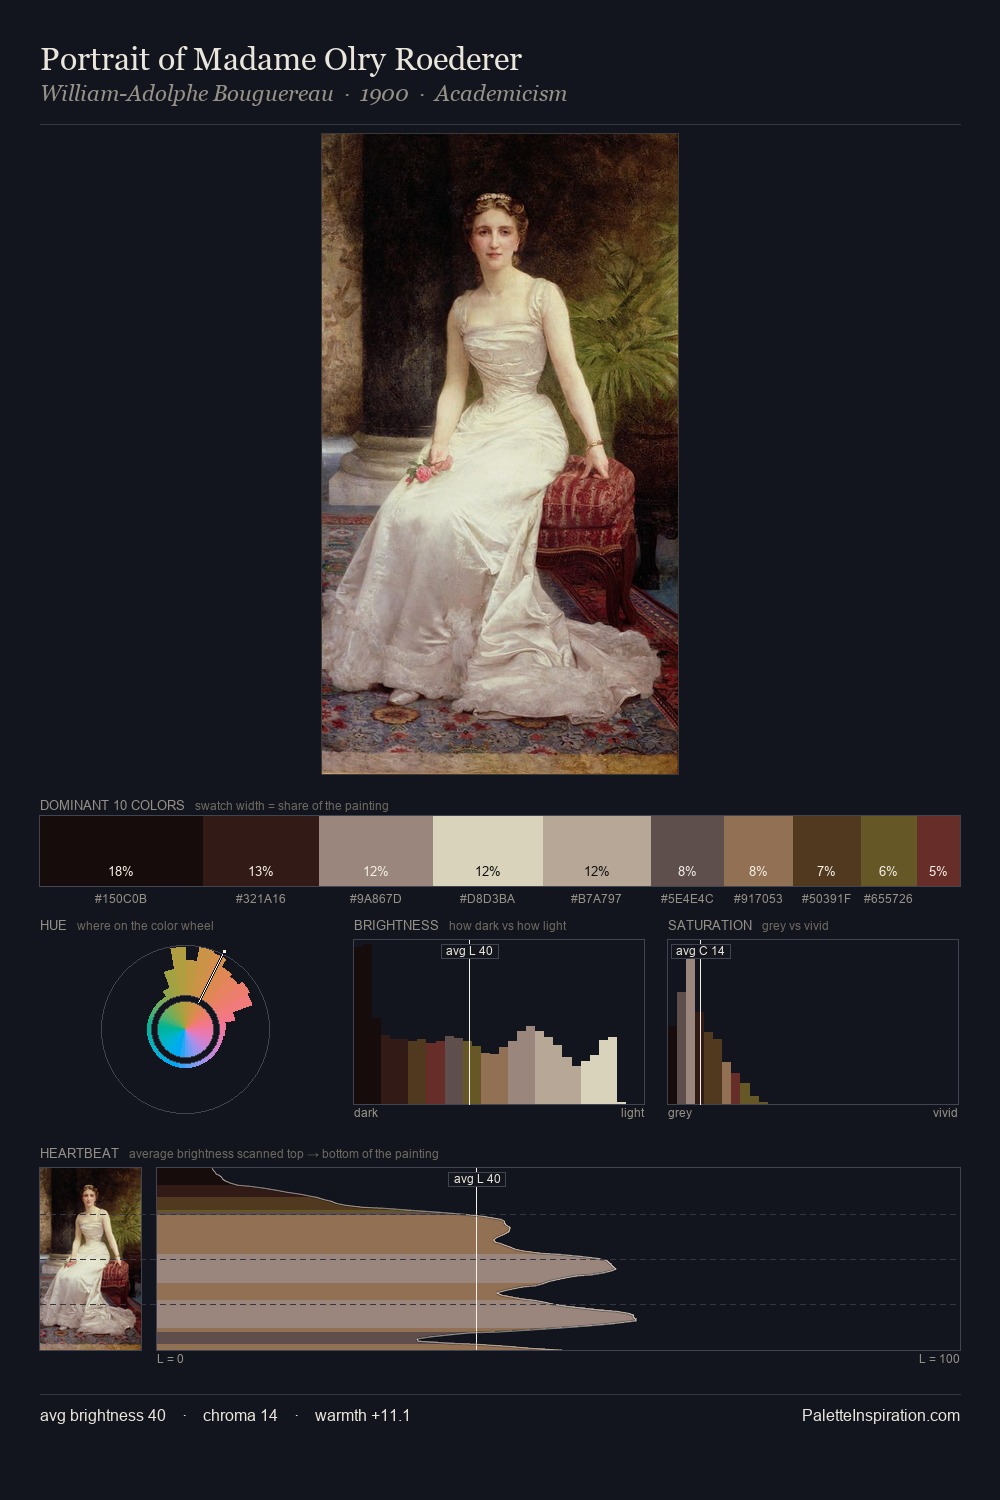Viewport: 1000px width, 1500px height.
Task: Click the 'dark' axis label
Action: pyautogui.click(x=366, y=1113)
